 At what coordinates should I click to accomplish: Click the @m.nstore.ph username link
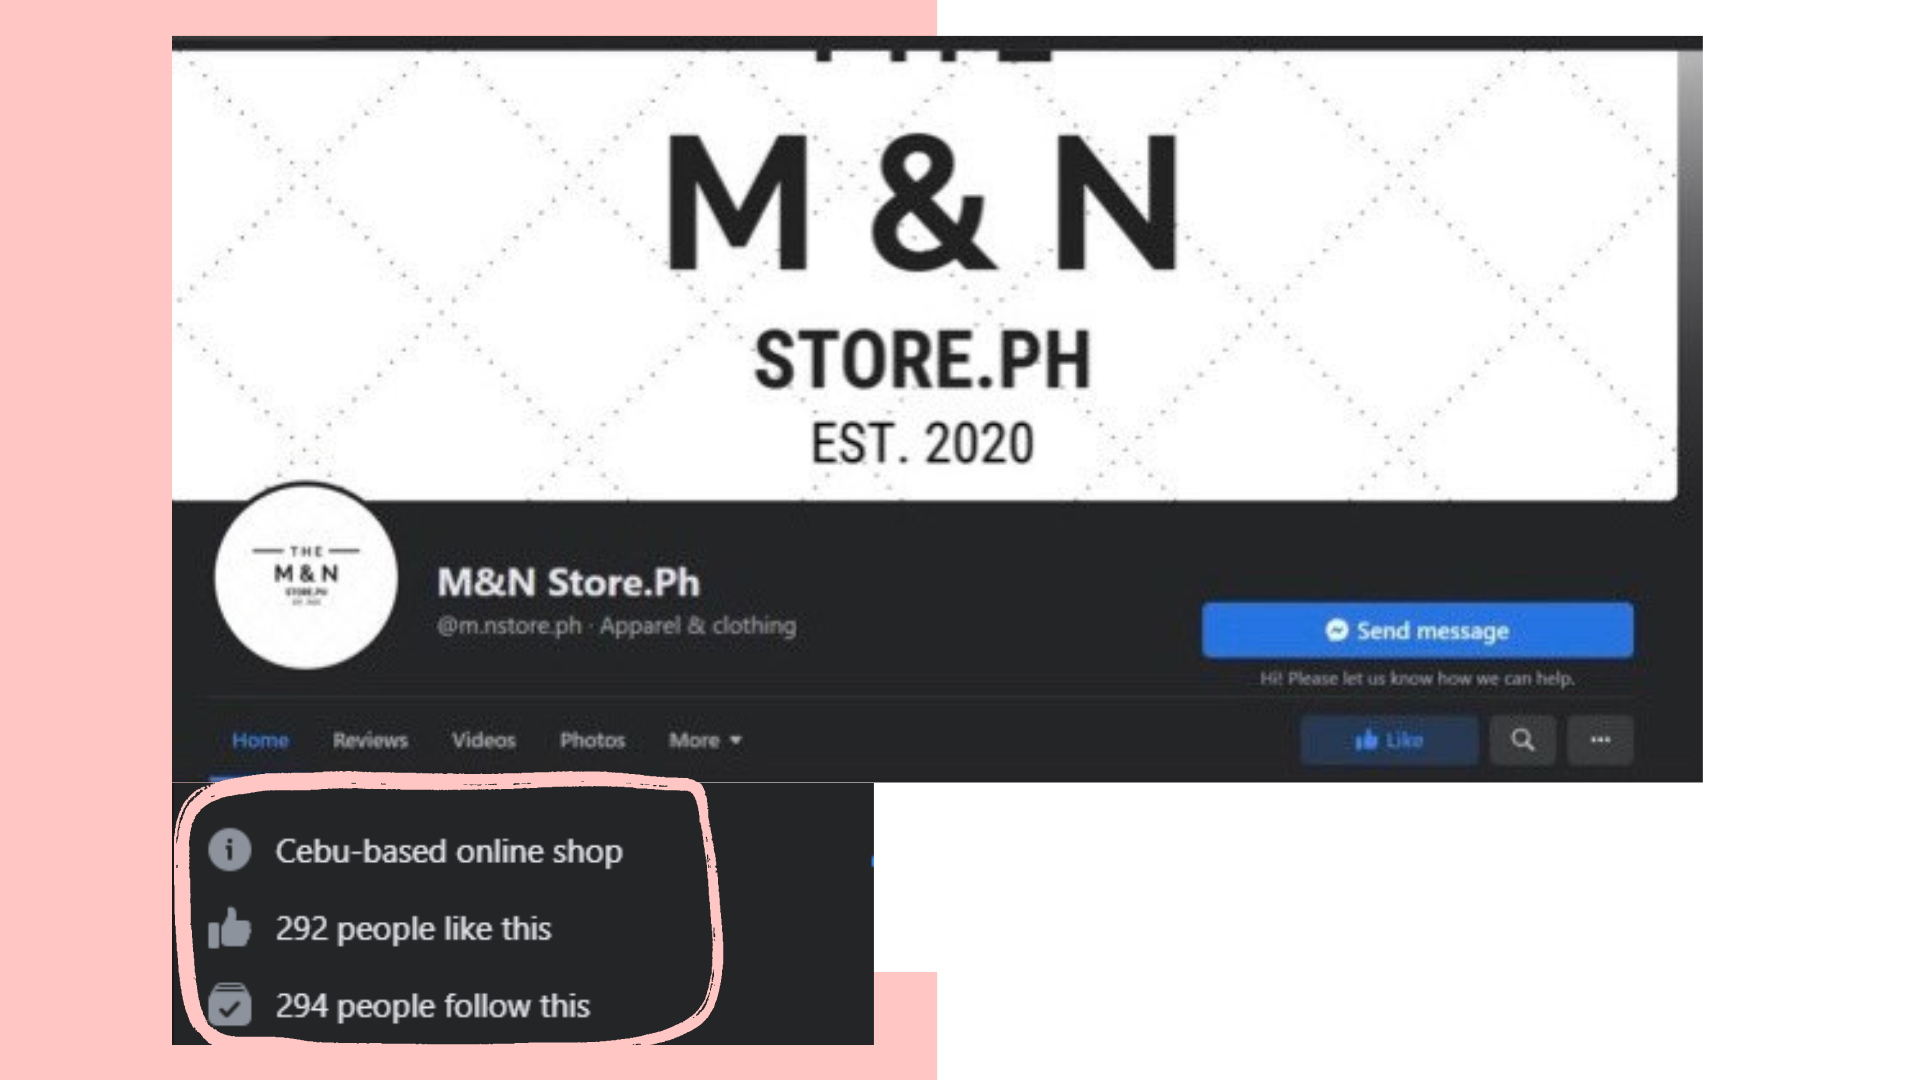coord(509,626)
